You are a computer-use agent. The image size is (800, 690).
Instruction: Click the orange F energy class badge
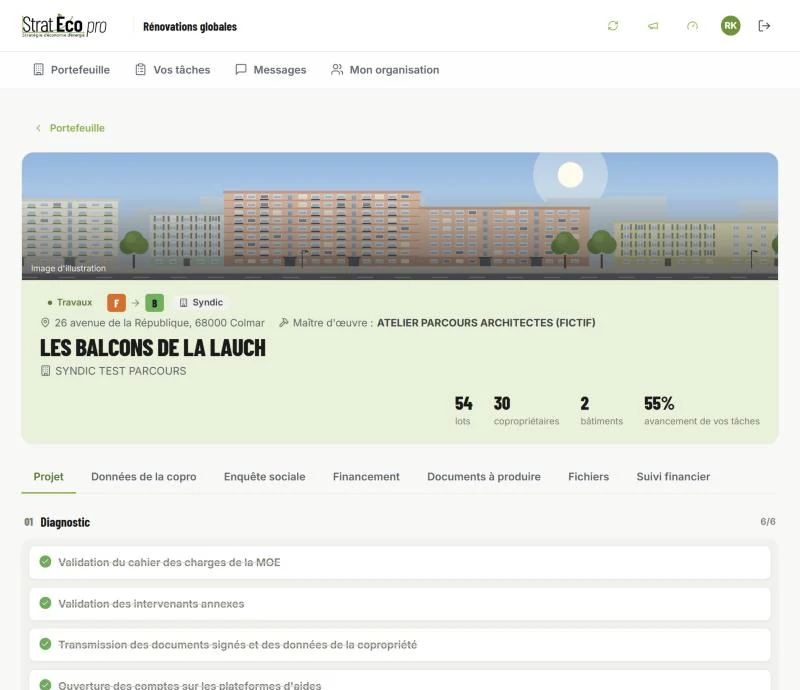coord(116,303)
